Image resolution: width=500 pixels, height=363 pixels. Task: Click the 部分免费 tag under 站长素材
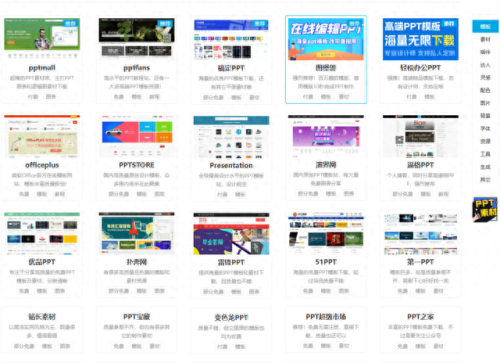point(24,346)
